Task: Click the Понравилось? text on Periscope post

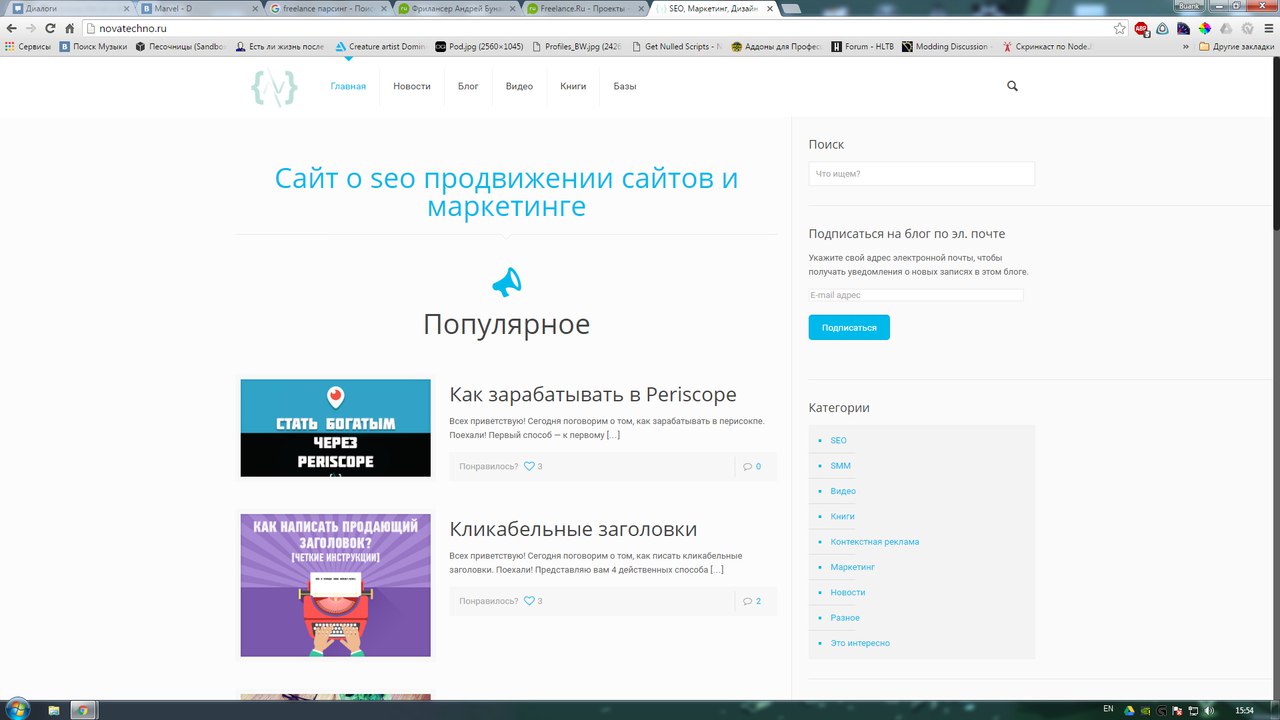Action: pos(489,466)
